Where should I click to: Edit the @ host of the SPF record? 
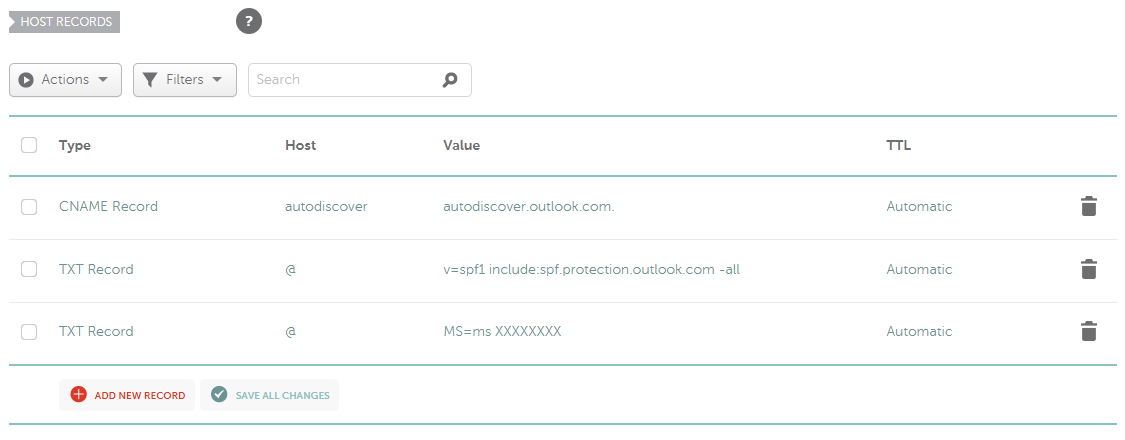click(x=291, y=270)
